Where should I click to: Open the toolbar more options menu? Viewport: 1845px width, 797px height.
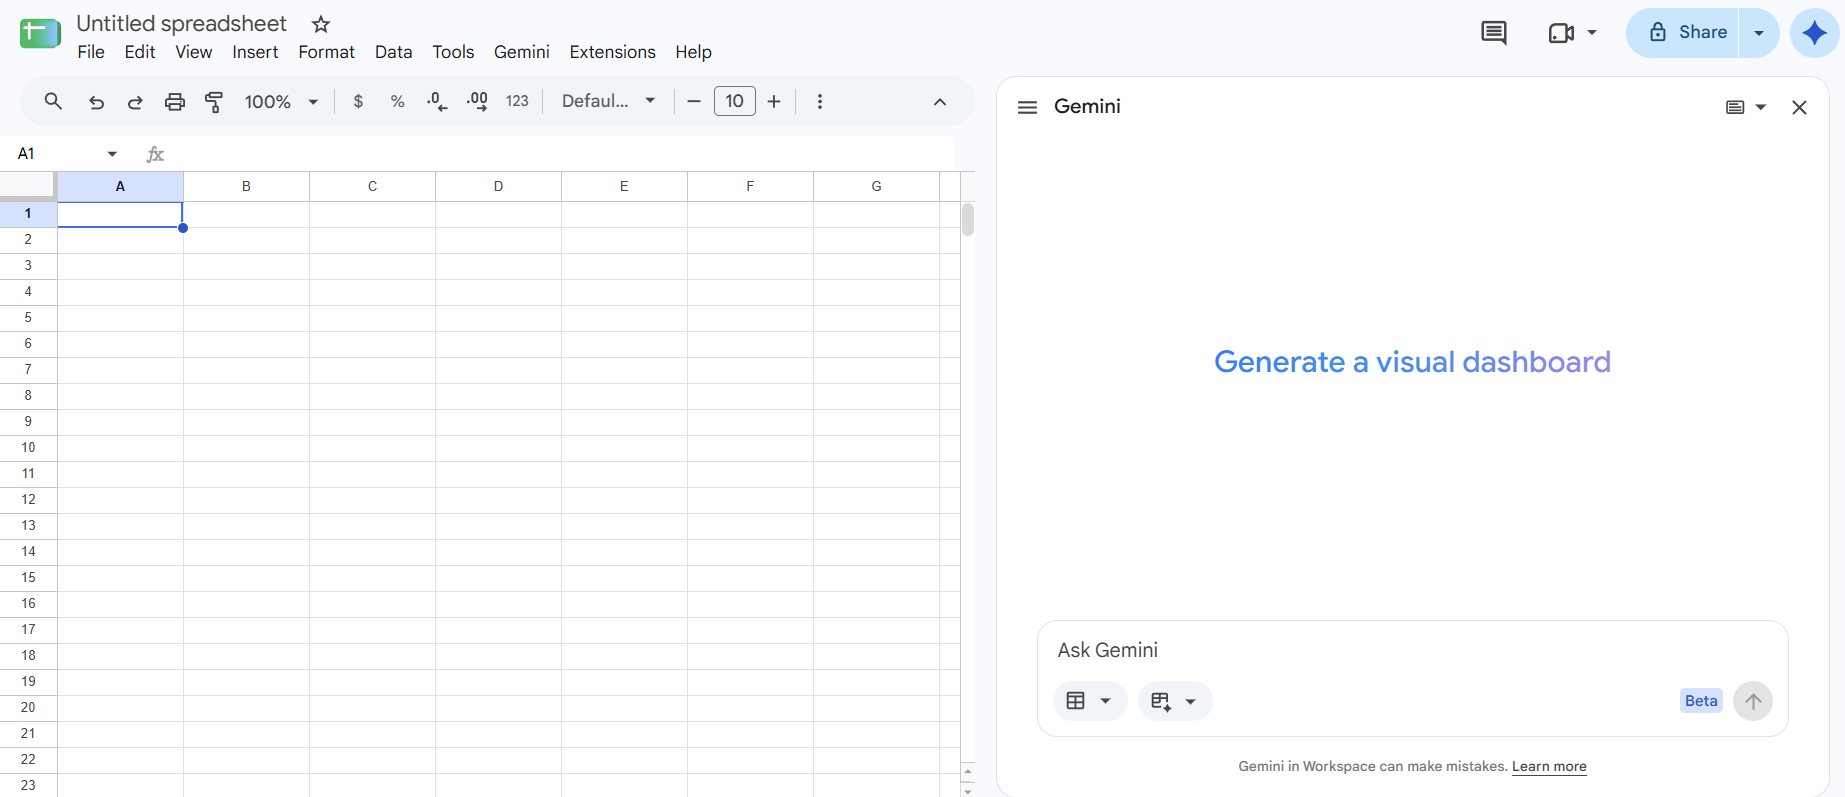click(820, 101)
